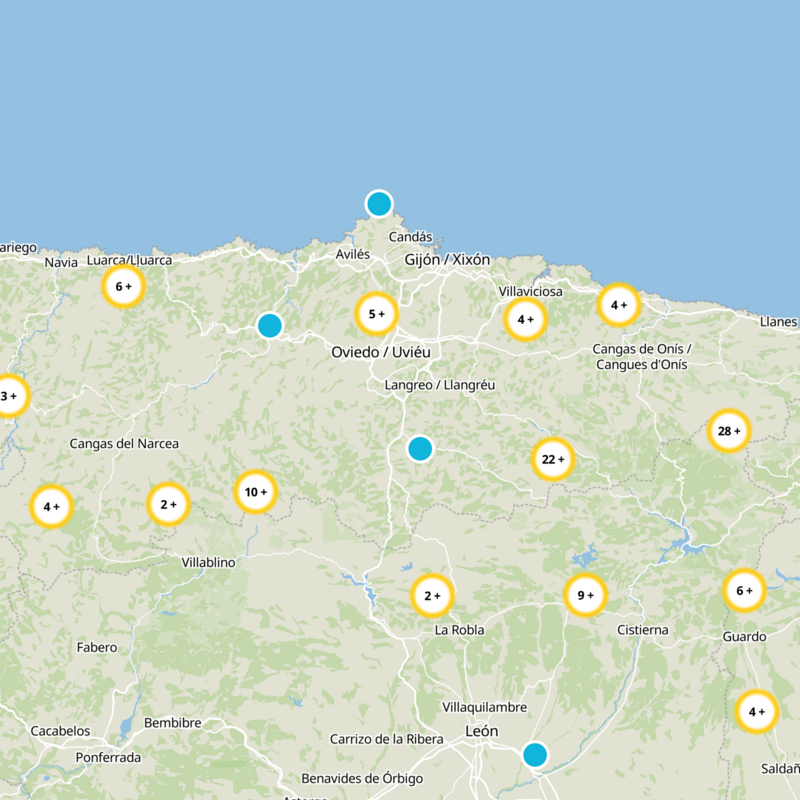Viewport: 800px width, 800px height.
Task: Open the 4+ cluster below Villaviciosa
Action: coord(526,319)
